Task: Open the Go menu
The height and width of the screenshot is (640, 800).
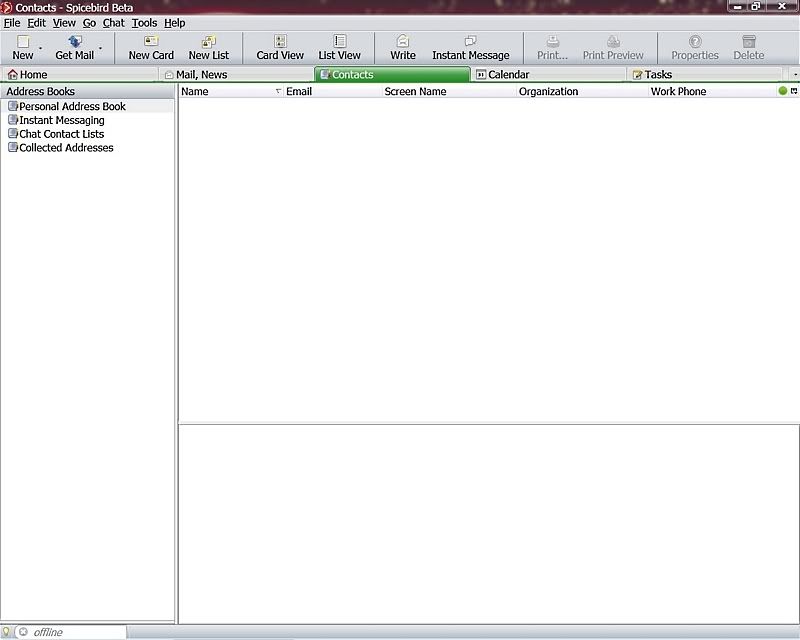Action: (89, 23)
